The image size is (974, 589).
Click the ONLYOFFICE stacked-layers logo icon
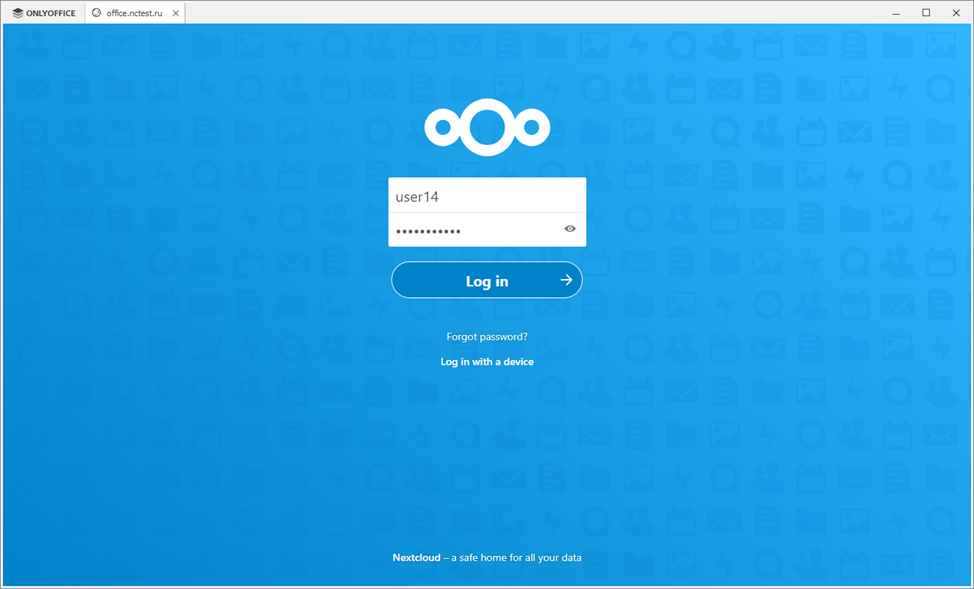point(17,13)
